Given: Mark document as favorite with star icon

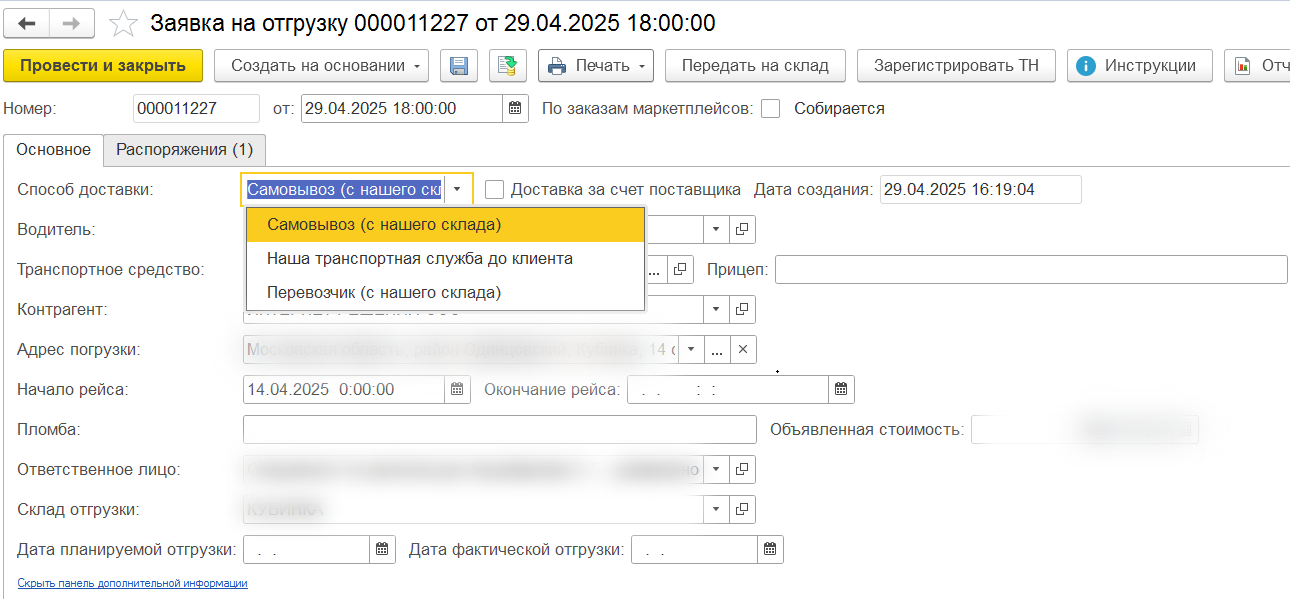Looking at the screenshot, I should (123, 23).
